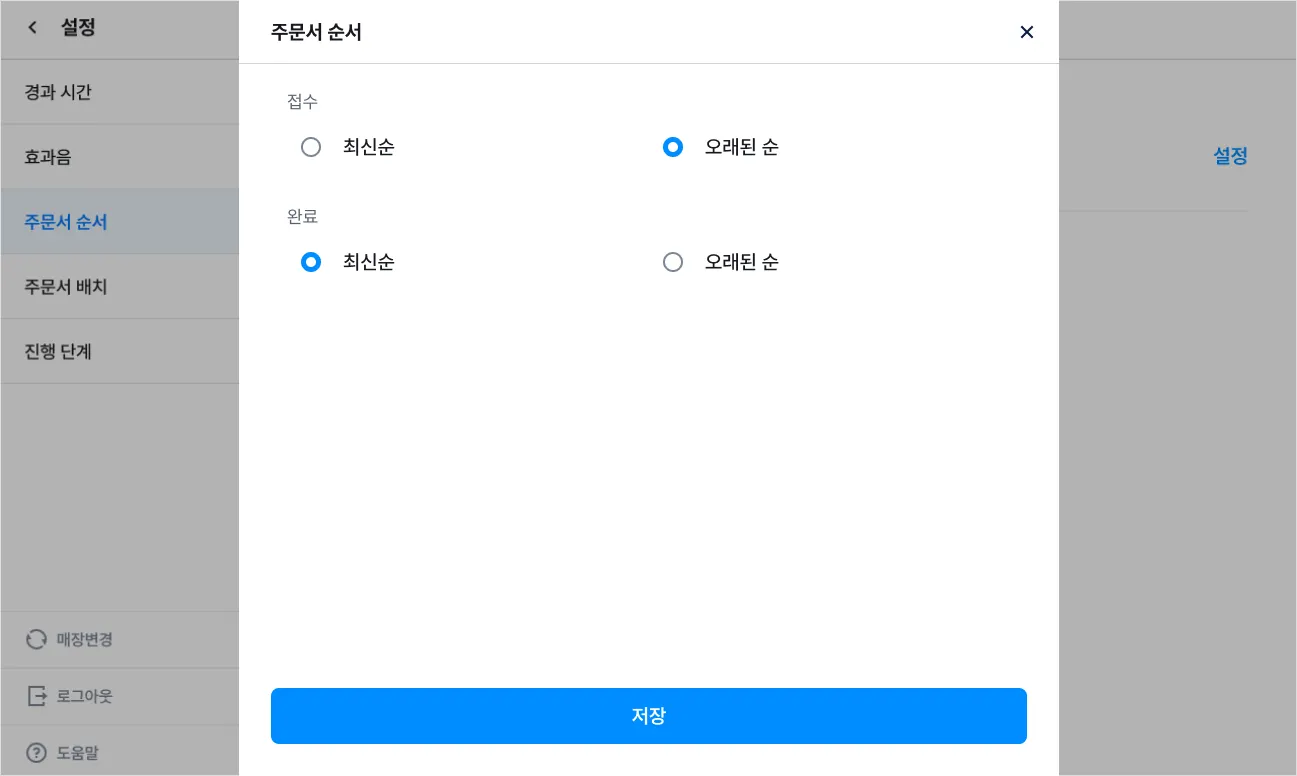The width and height of the screenshot is (1297, 776).
Task: Click the 설정 page title in the header
Action: tap(78, 28)
